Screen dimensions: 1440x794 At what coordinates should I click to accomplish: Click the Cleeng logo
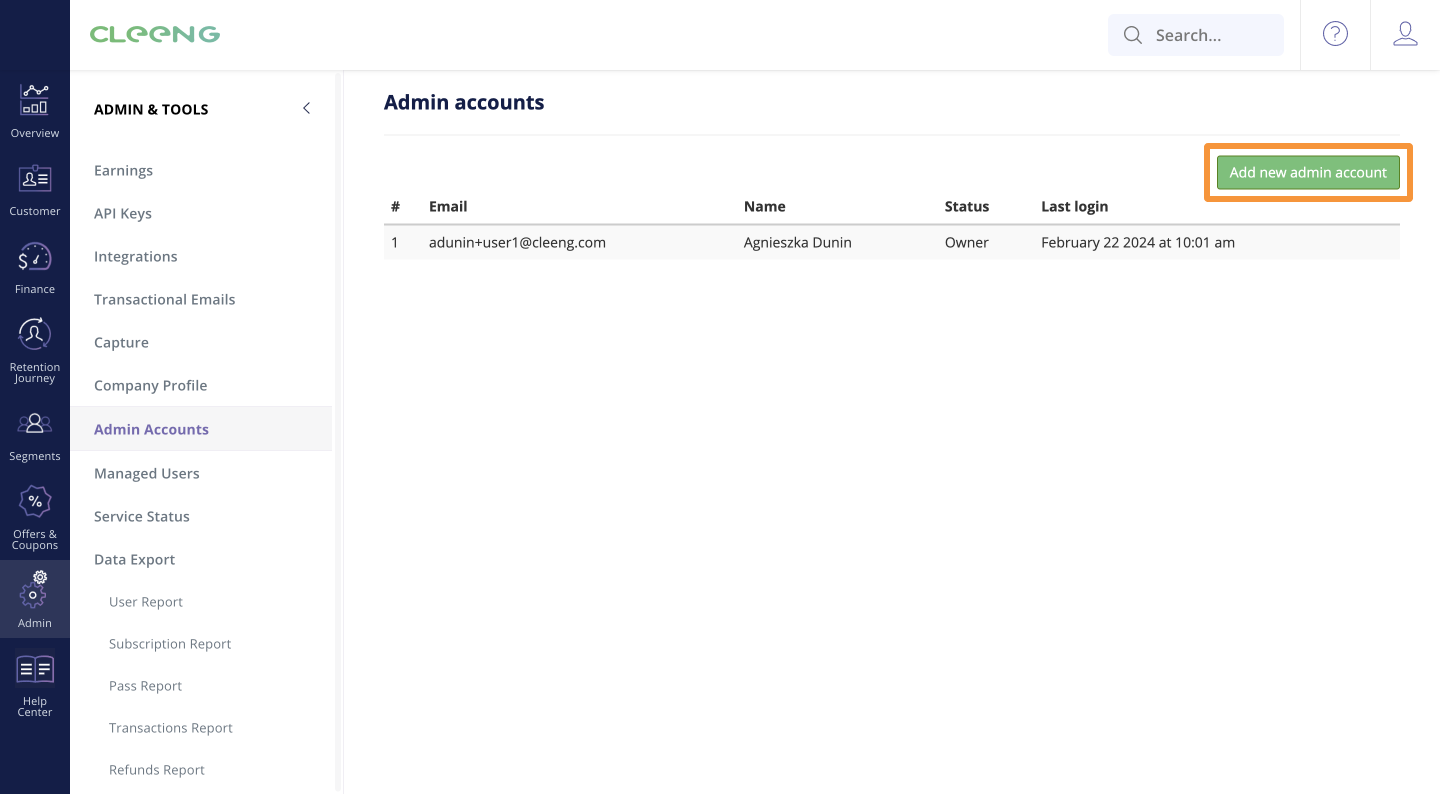(x=155, y=33)
